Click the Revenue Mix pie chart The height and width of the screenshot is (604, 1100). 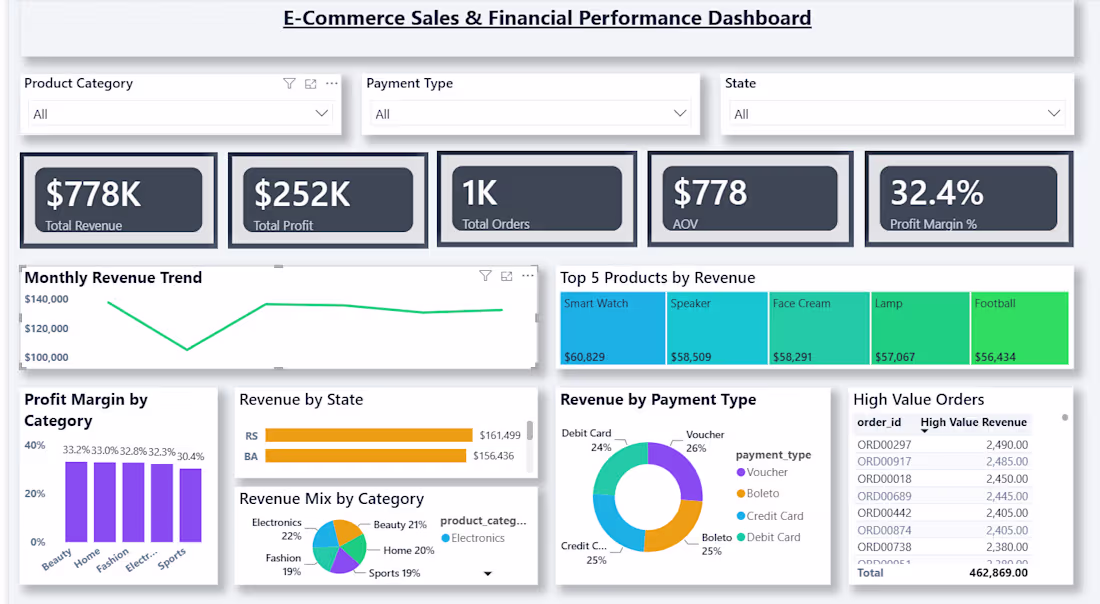point(340,546)
